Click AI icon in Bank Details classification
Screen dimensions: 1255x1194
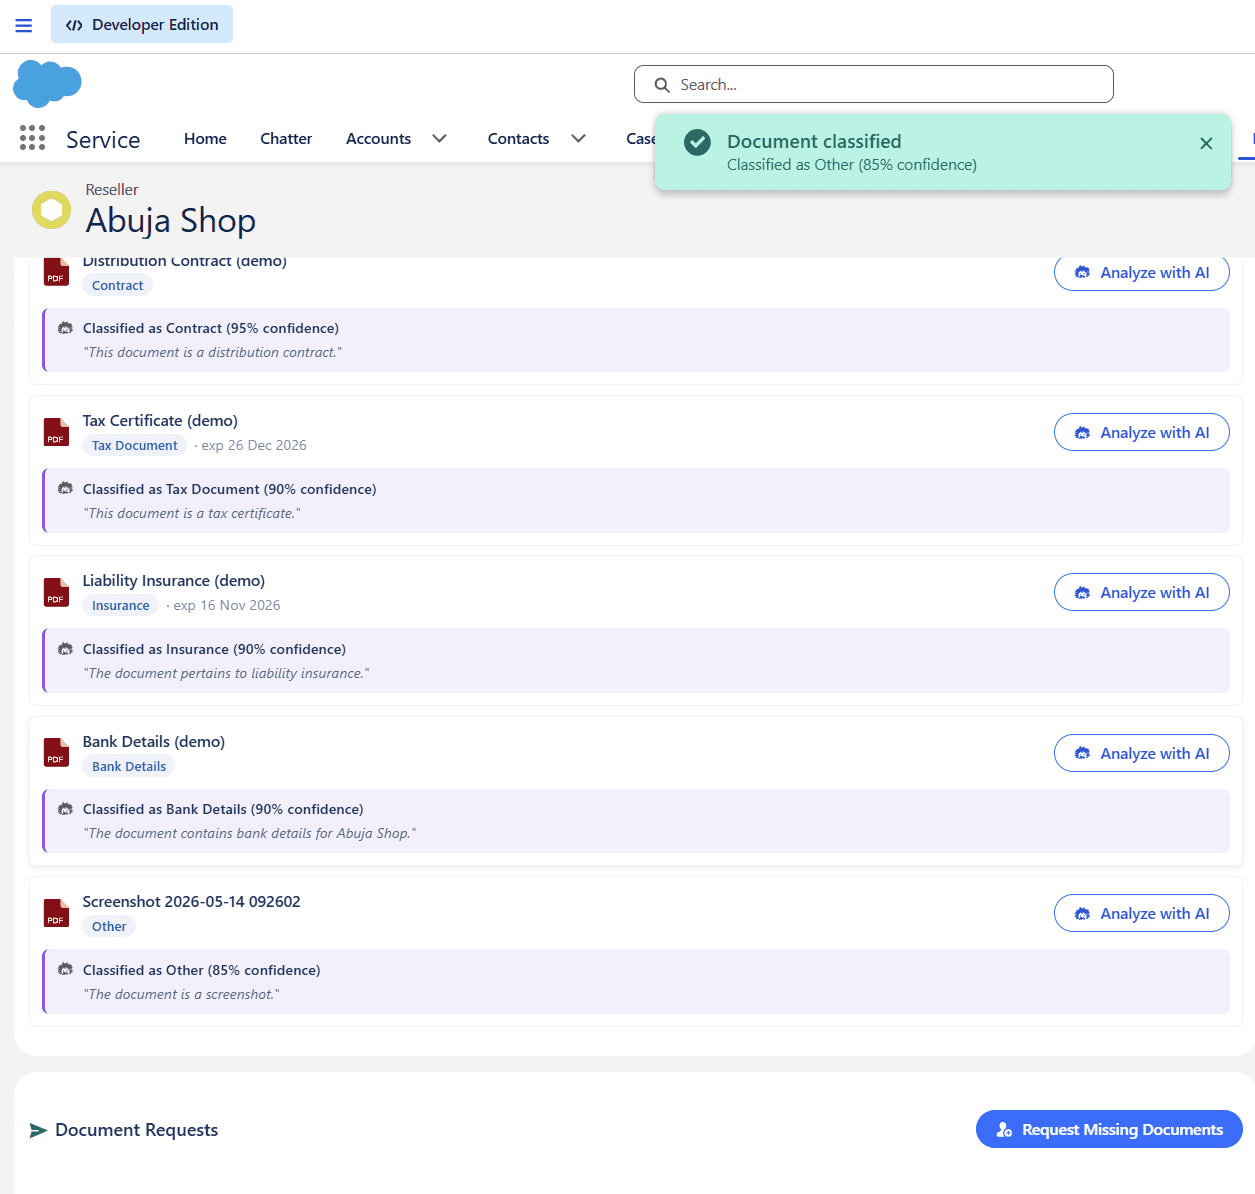coord(65,809)
